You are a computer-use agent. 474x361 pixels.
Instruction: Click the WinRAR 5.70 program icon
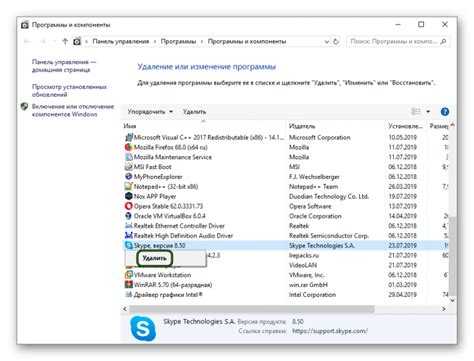(128, 285)
